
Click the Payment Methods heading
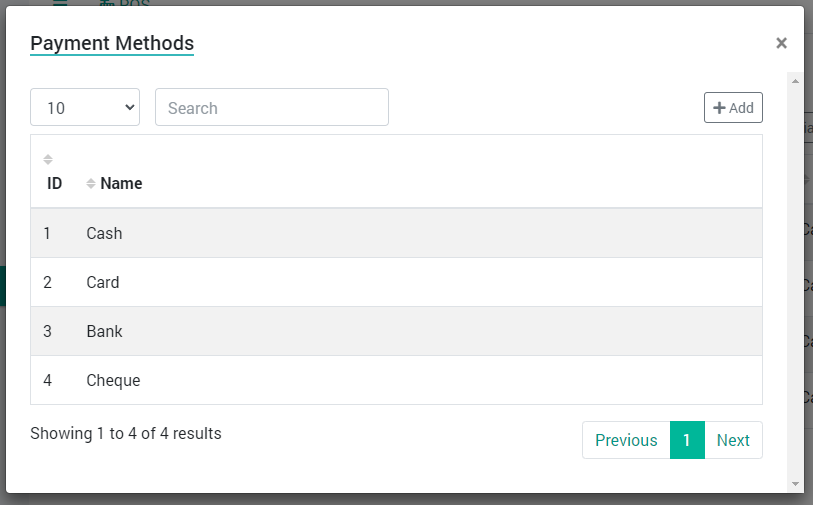tap(112, 44)
